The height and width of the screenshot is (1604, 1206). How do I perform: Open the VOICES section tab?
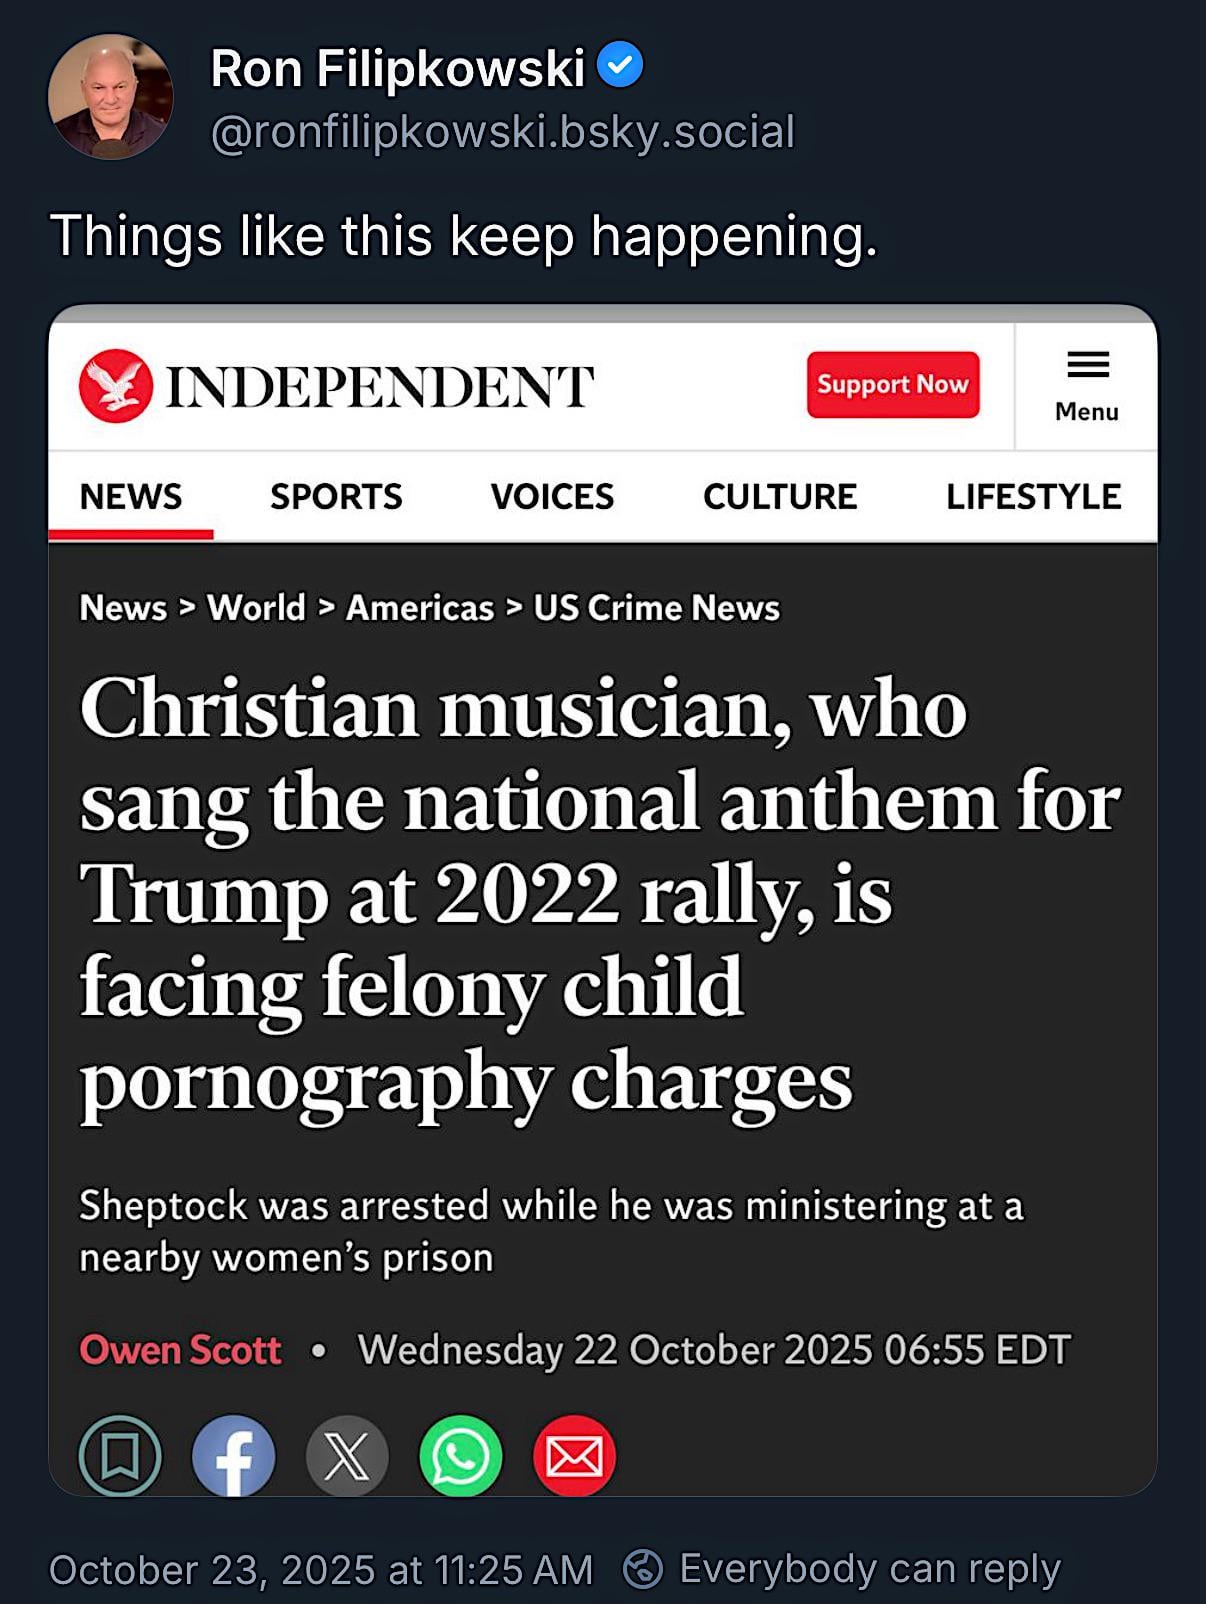click(552, 497)
